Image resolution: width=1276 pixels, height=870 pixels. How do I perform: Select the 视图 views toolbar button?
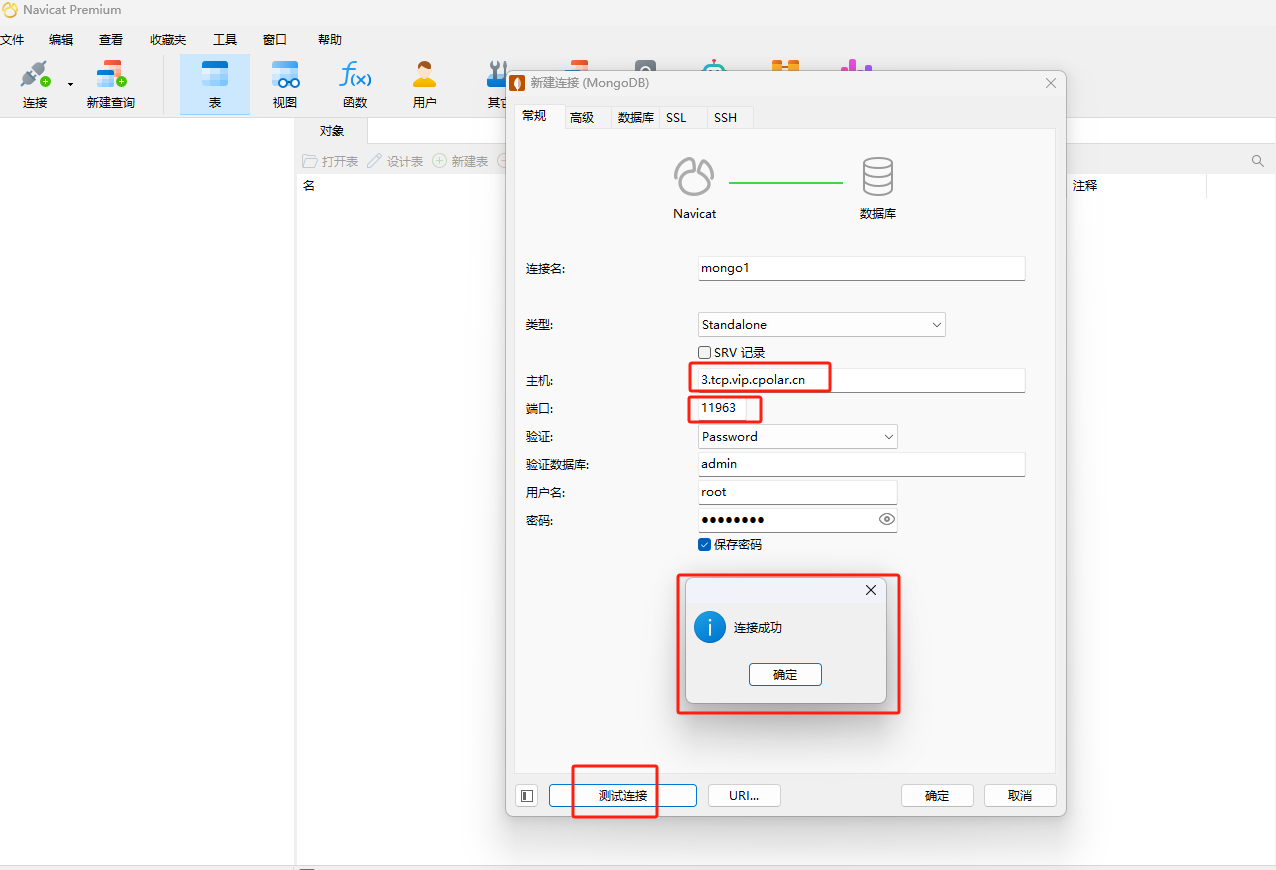[285, 84]
